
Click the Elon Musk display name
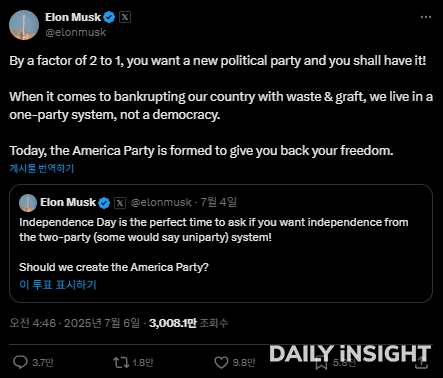pos(73,17)
